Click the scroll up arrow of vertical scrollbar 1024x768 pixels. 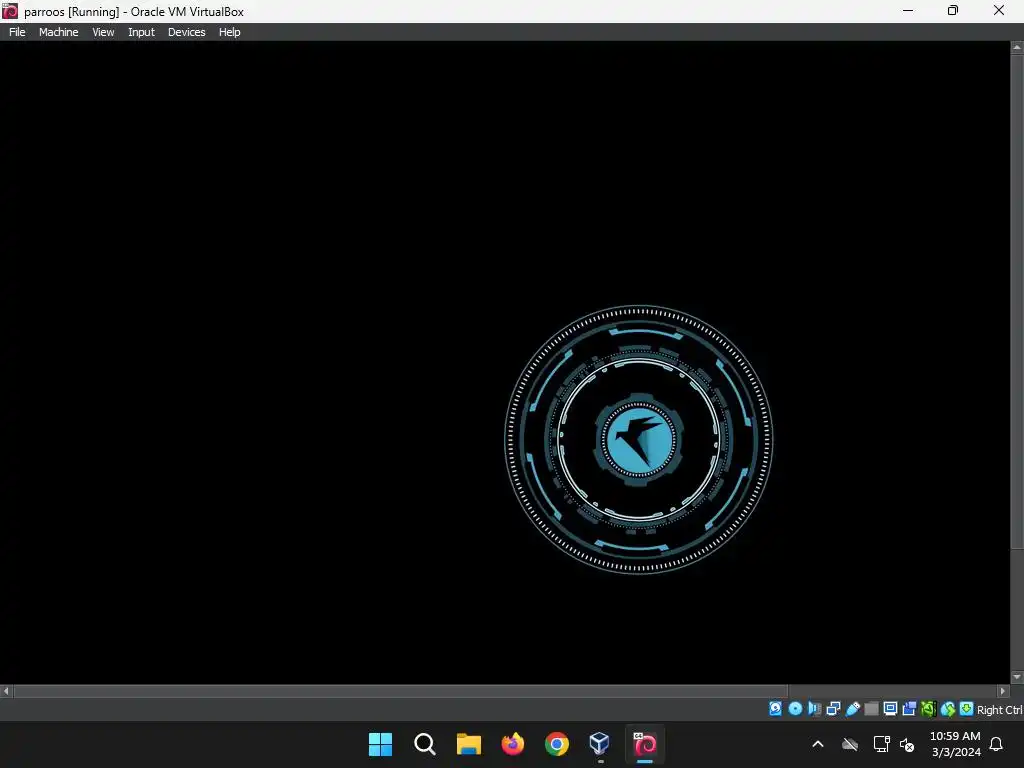pos(1017,47)
